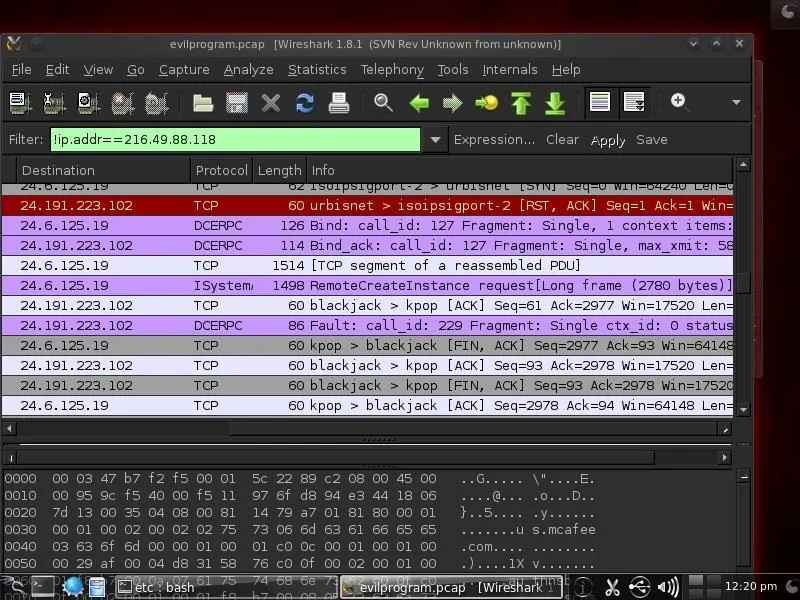The height and width of the screenshot is (600, 800).
Task: Toggle auto scroll in live capture
Action: coord(634,102)
